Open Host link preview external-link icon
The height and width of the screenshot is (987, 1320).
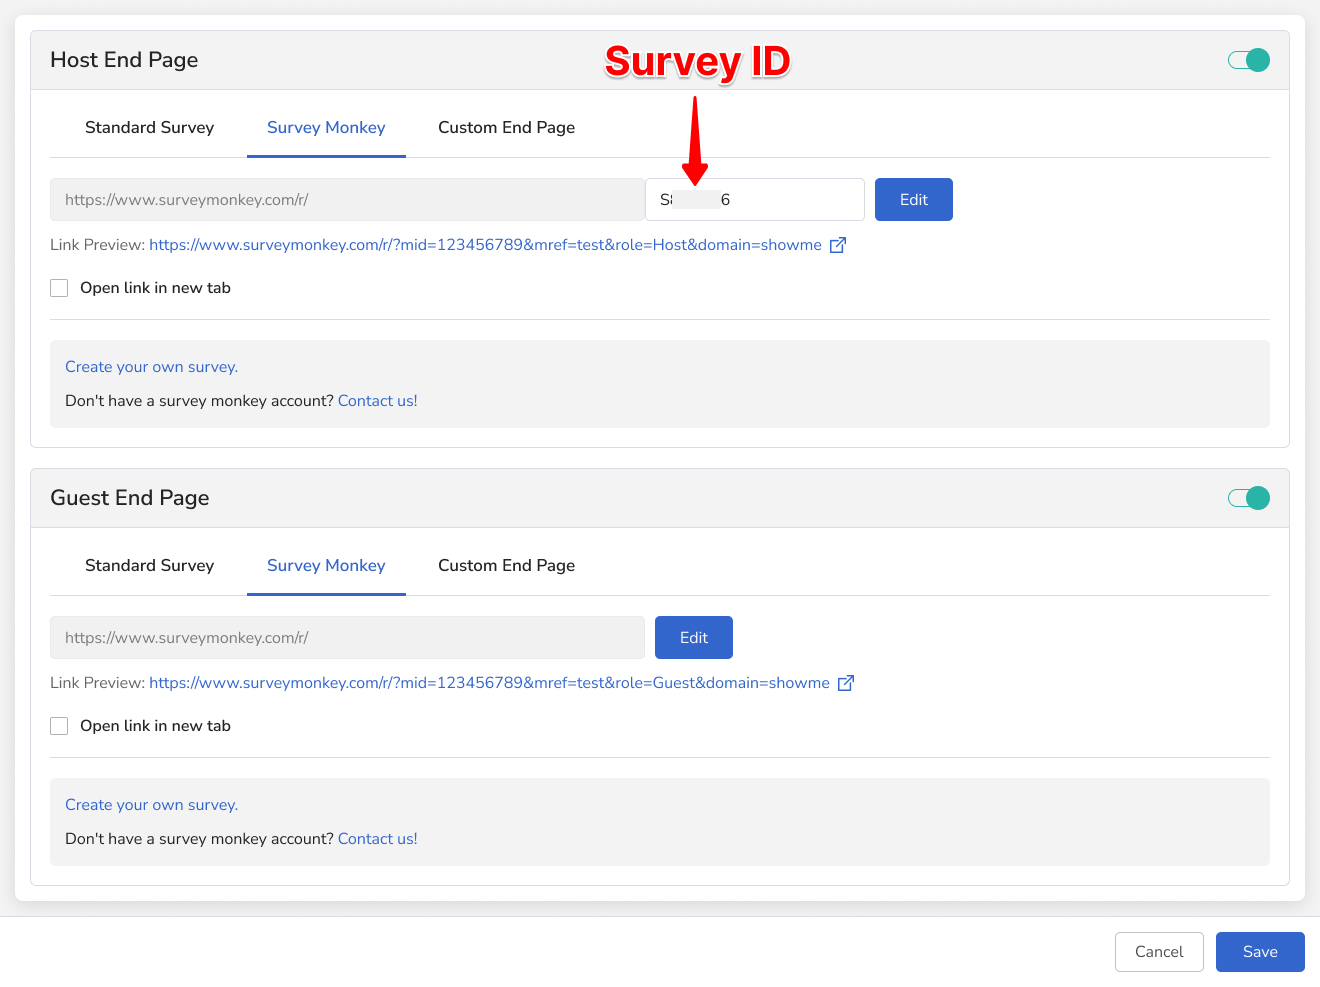tap(838, 245)
